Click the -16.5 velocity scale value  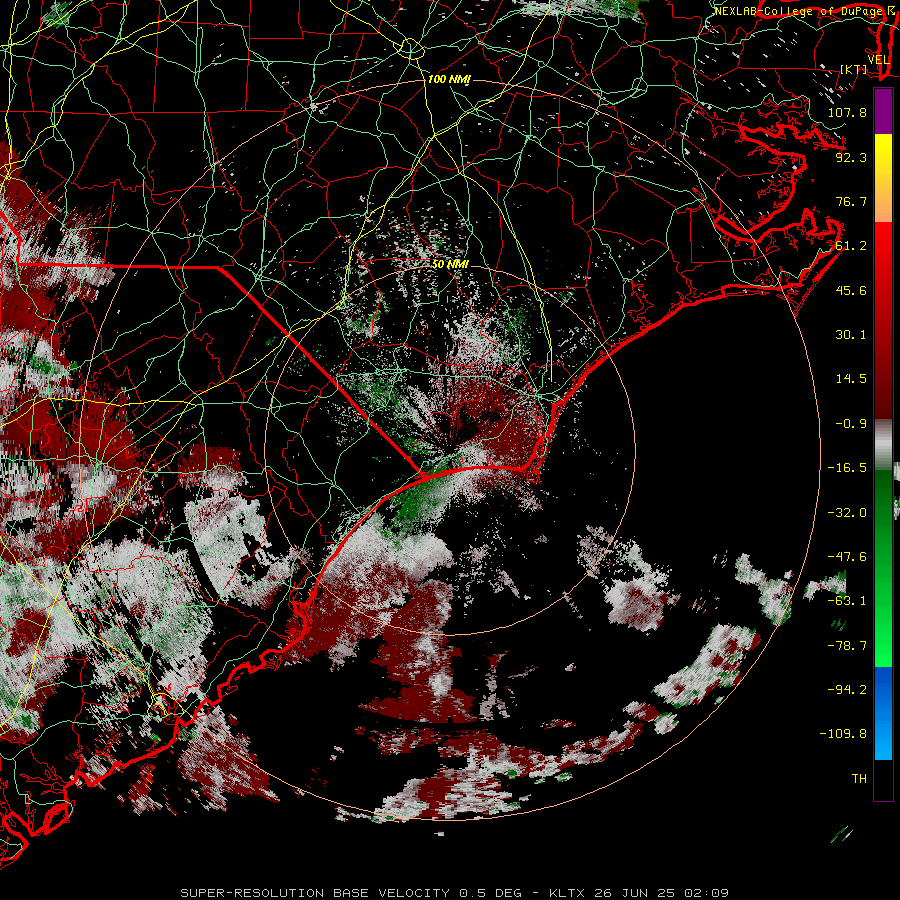[x=847, y=468]
